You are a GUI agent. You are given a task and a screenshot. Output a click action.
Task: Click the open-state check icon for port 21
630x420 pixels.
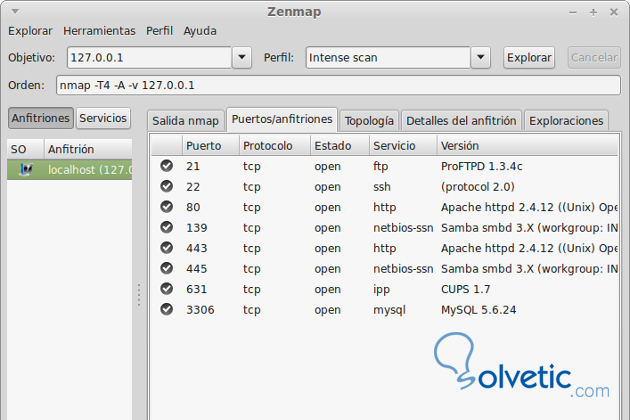pyautogui.click(x=166, y=166)
